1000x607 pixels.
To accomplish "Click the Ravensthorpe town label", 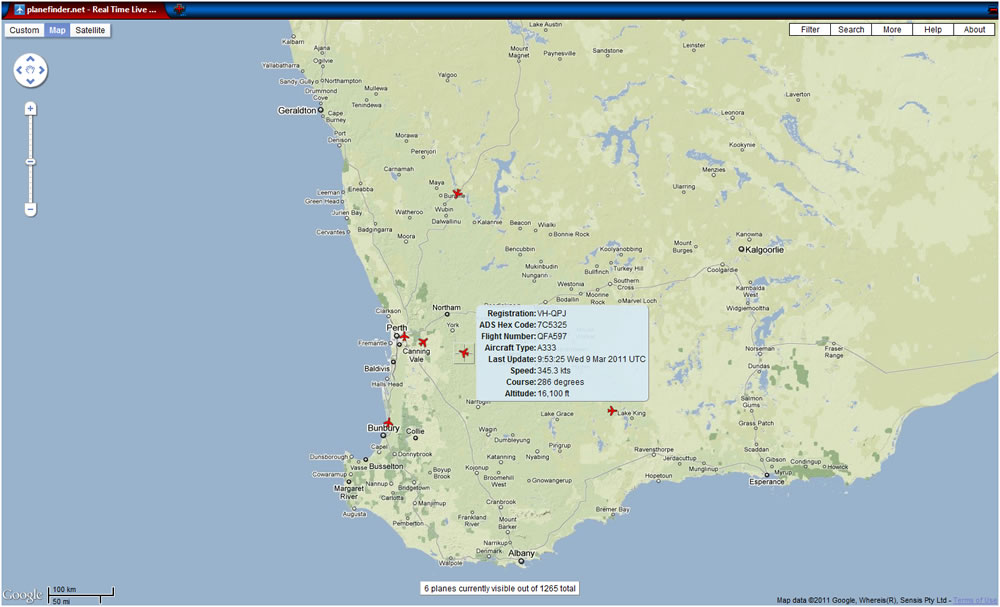I will (654, 450).
